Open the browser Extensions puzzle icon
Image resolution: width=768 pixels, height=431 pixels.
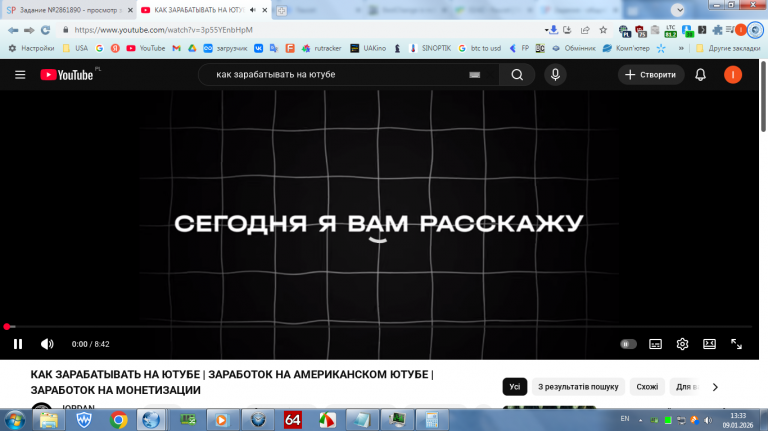point(718,30)
